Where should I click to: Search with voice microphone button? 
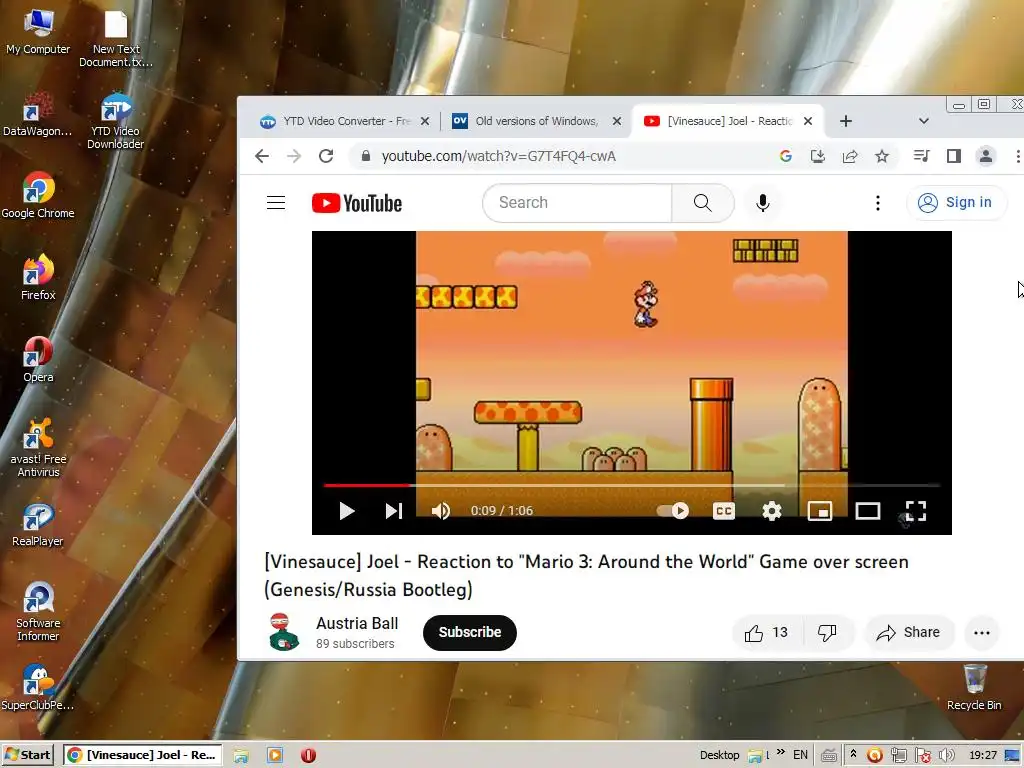click(x=762, y=202)
